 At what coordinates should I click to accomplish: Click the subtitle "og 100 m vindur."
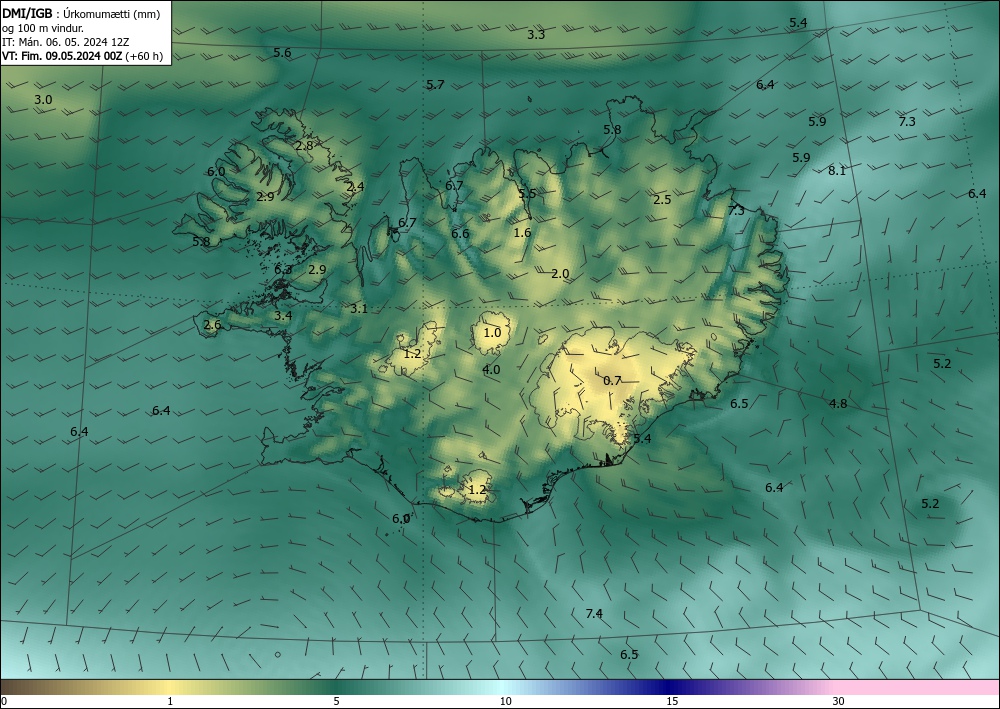(43, 28)
